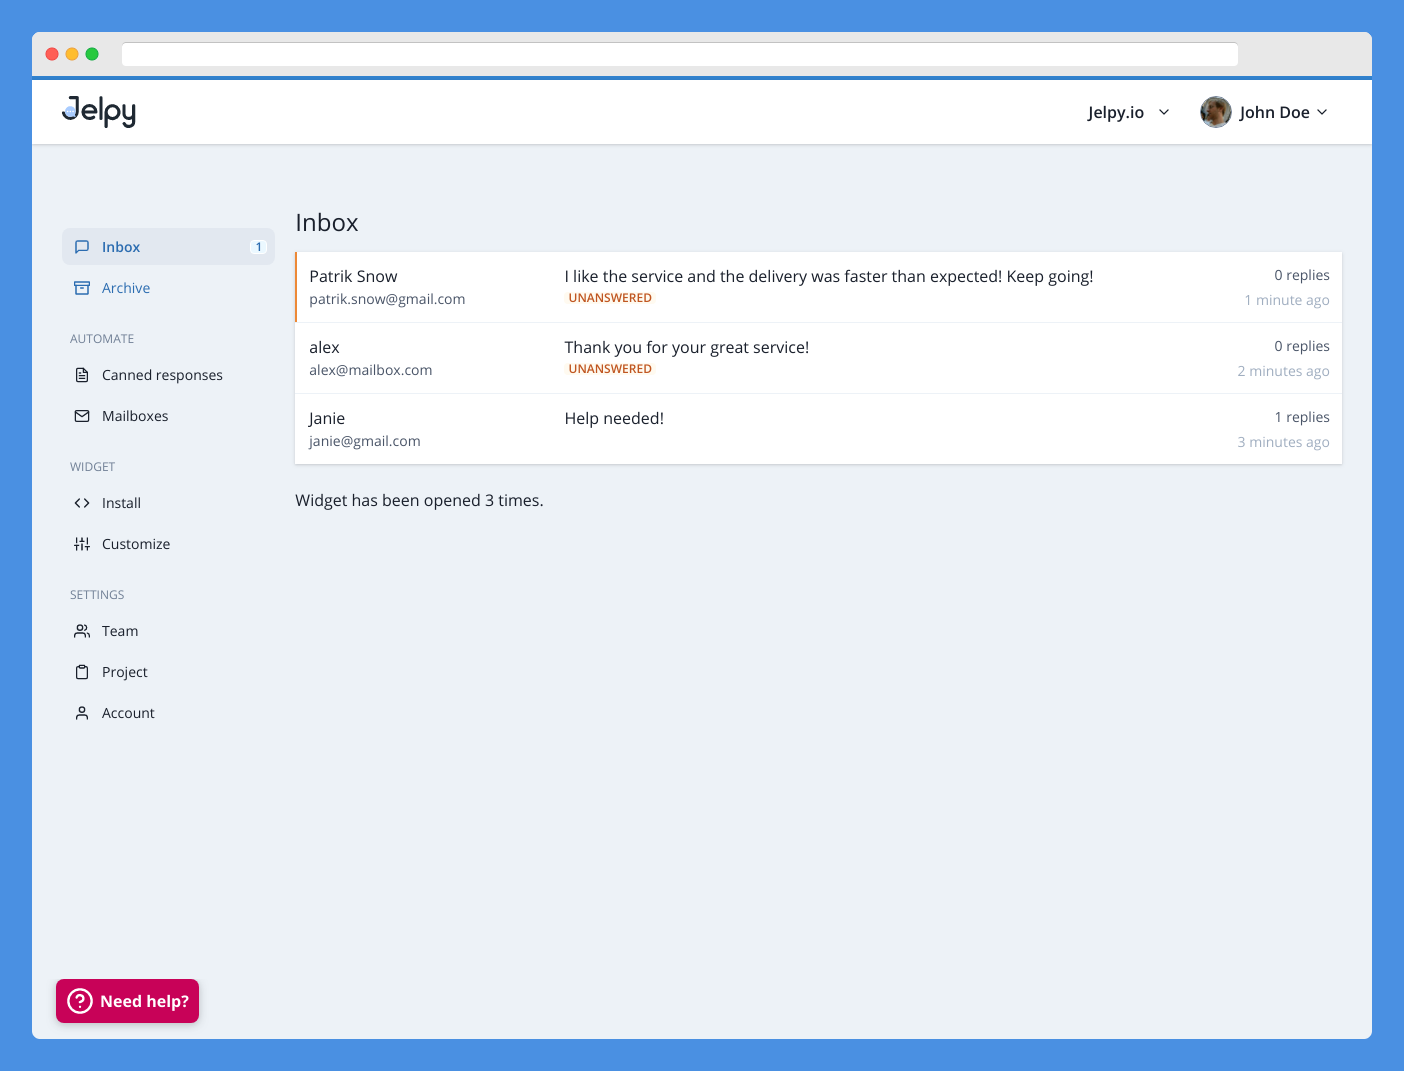Click the Canned responses document icon

click(x=82, y=375)
